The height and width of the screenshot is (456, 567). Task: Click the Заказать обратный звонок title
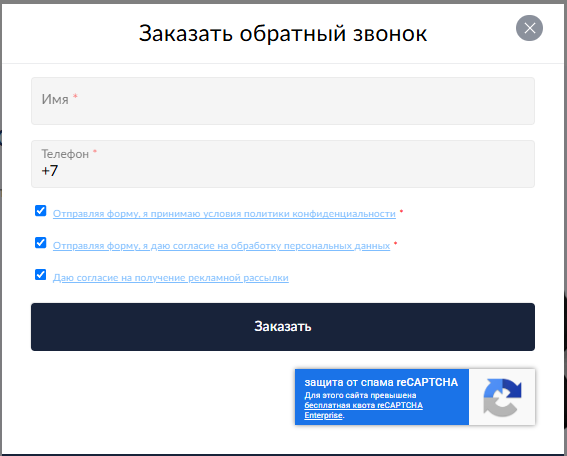coord(283,33)
